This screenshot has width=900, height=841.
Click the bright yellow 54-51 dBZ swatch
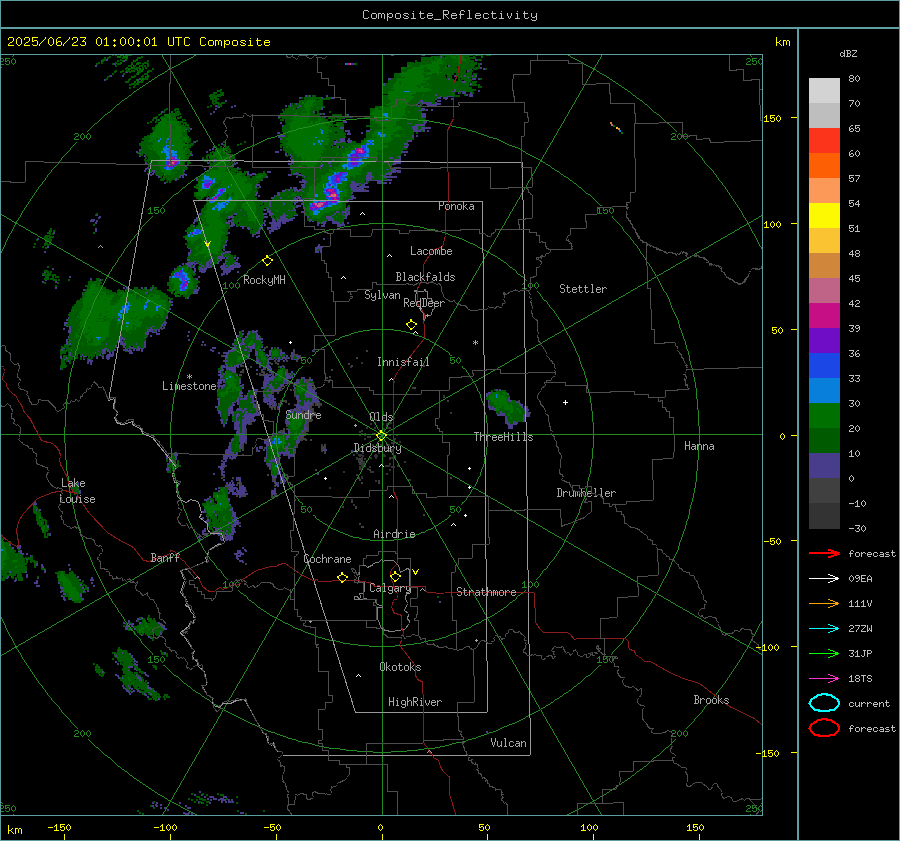(x=824, y=215)
